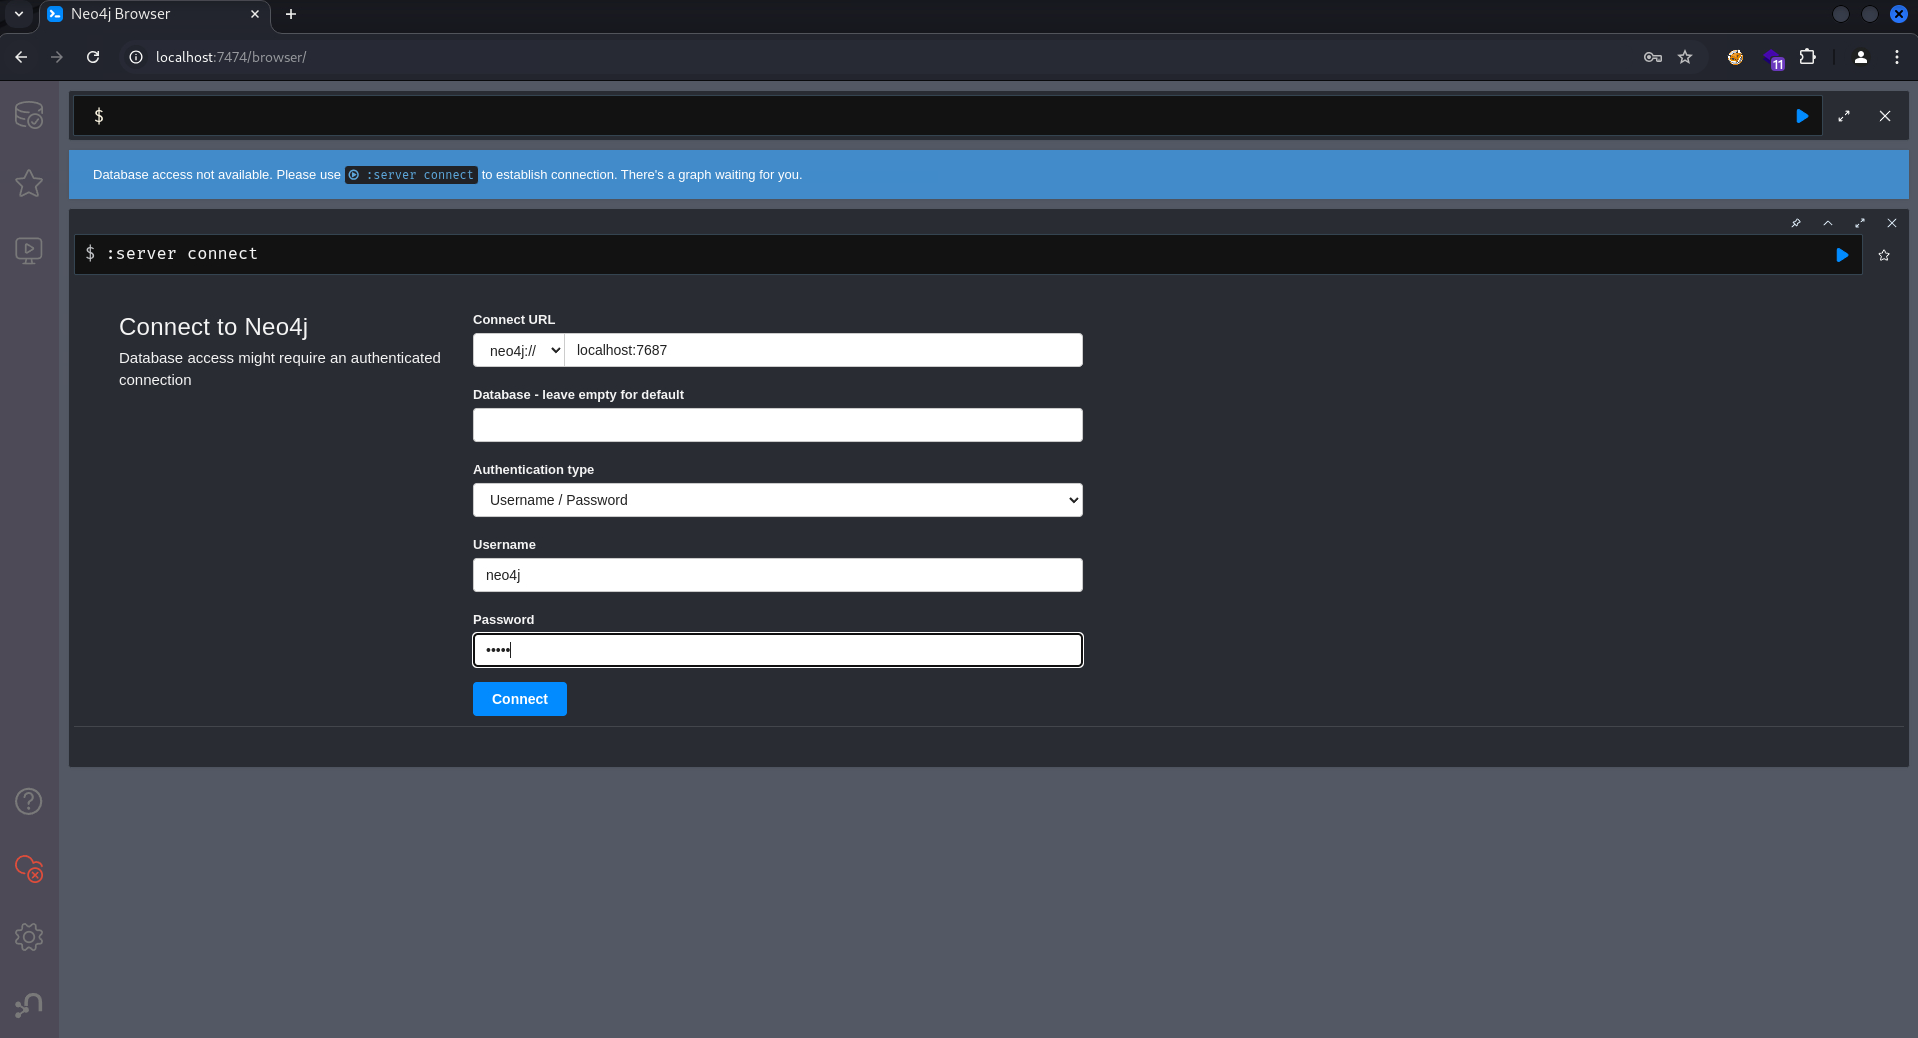Screen dimensions: 1918x1038
Task: Open Browser Settings gear icon
Action: (29, 937)
